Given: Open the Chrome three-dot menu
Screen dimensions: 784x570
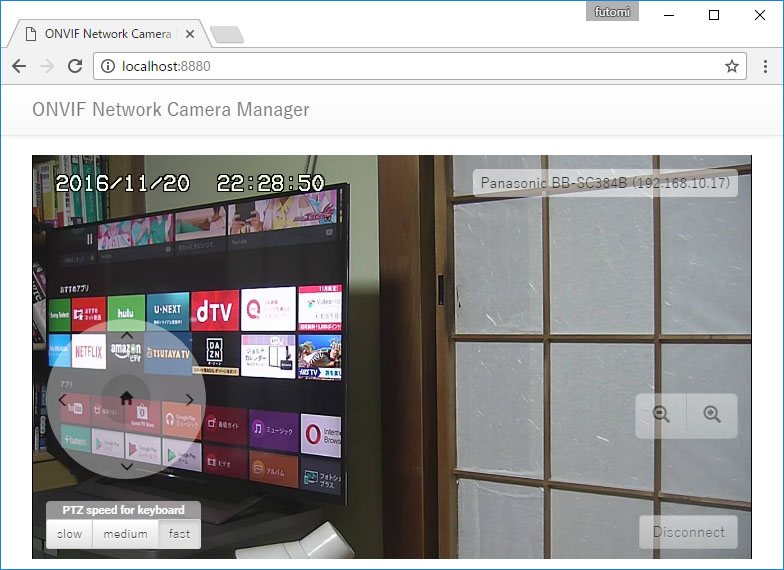Looking at the screenshot, I should [765, 66].
